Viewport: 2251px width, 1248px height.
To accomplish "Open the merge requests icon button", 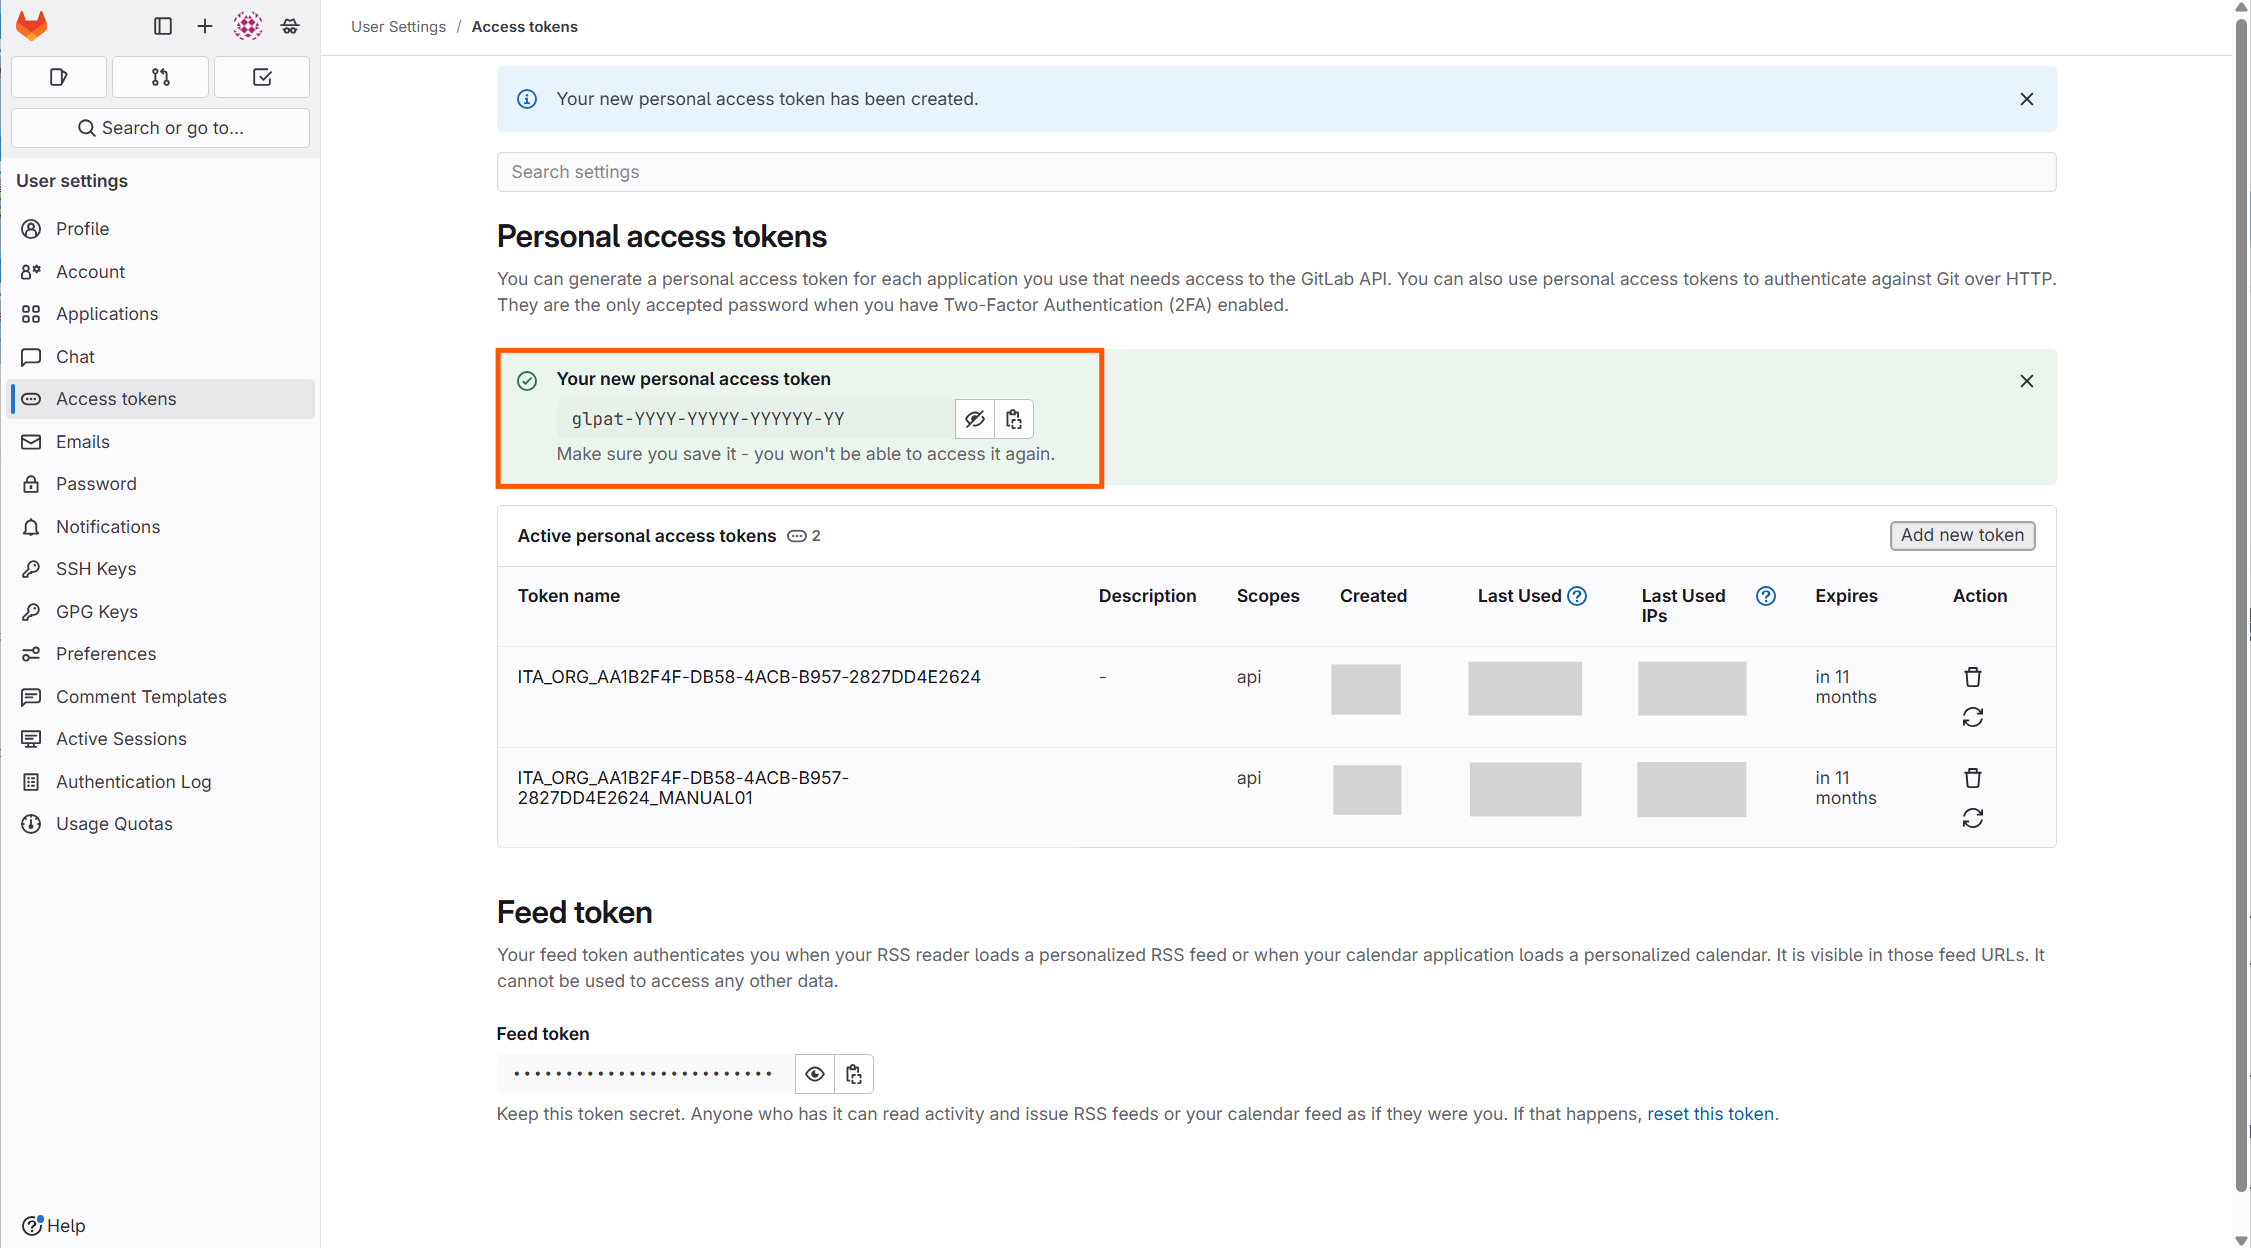I will point(160,77).
